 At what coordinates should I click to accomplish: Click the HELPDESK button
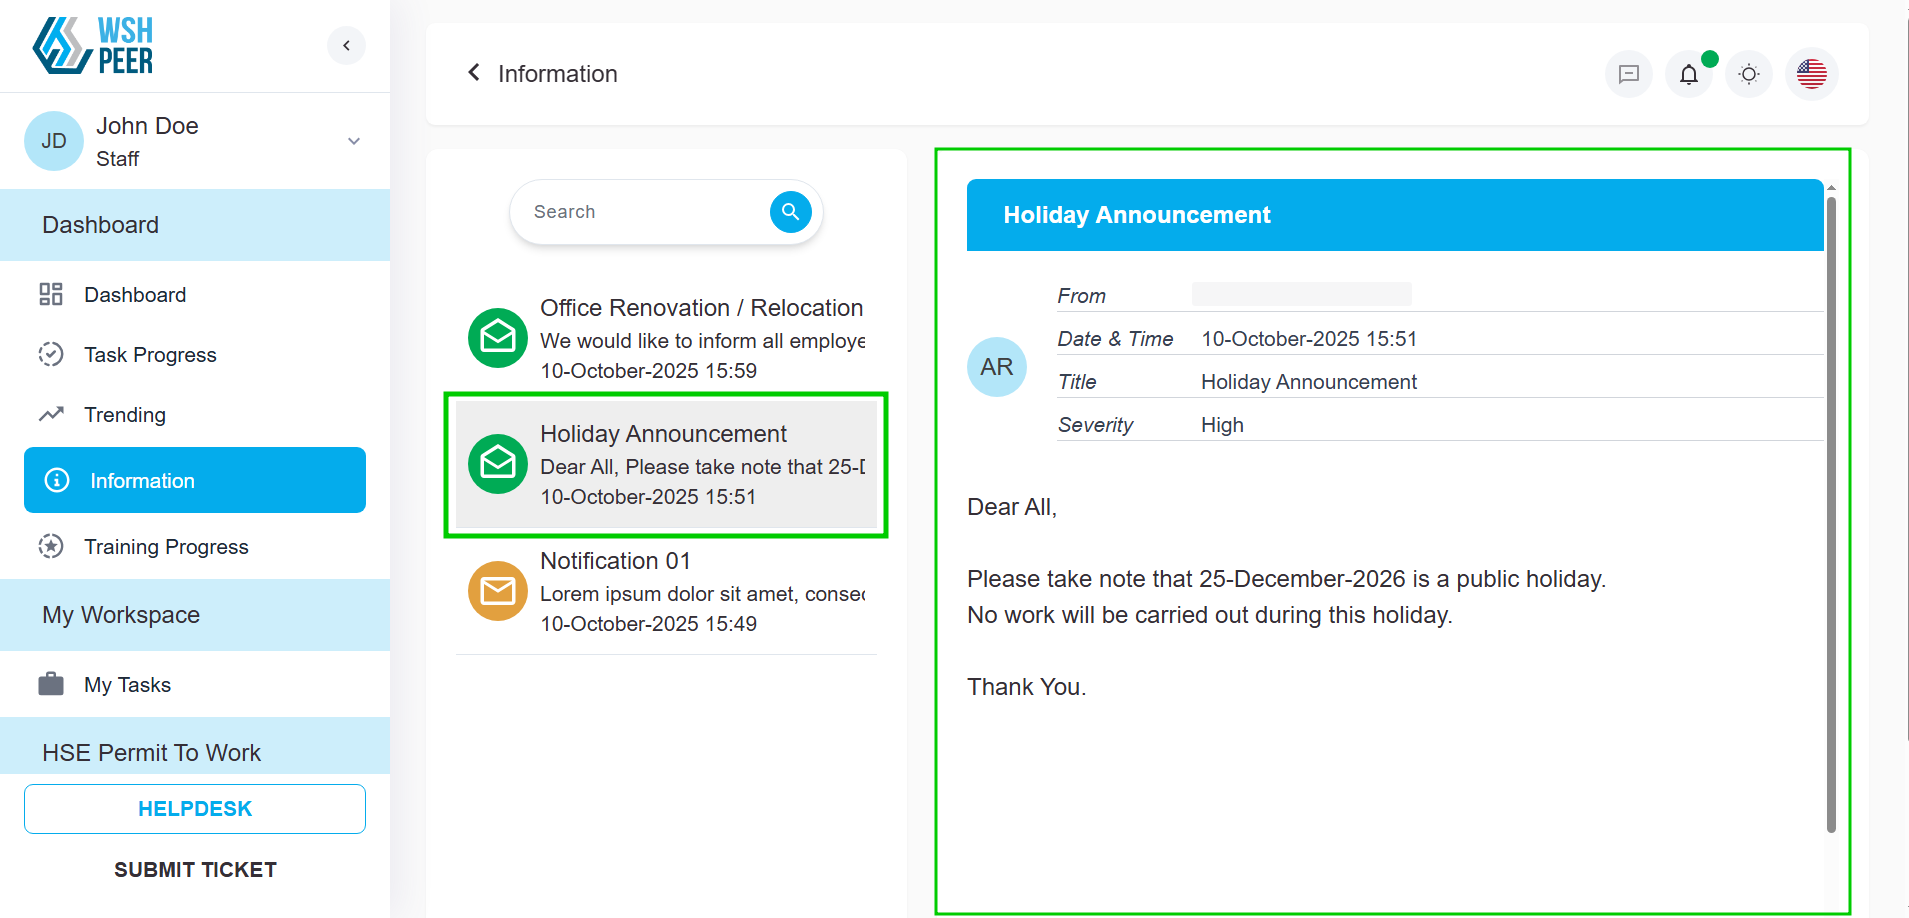[195, 809]
